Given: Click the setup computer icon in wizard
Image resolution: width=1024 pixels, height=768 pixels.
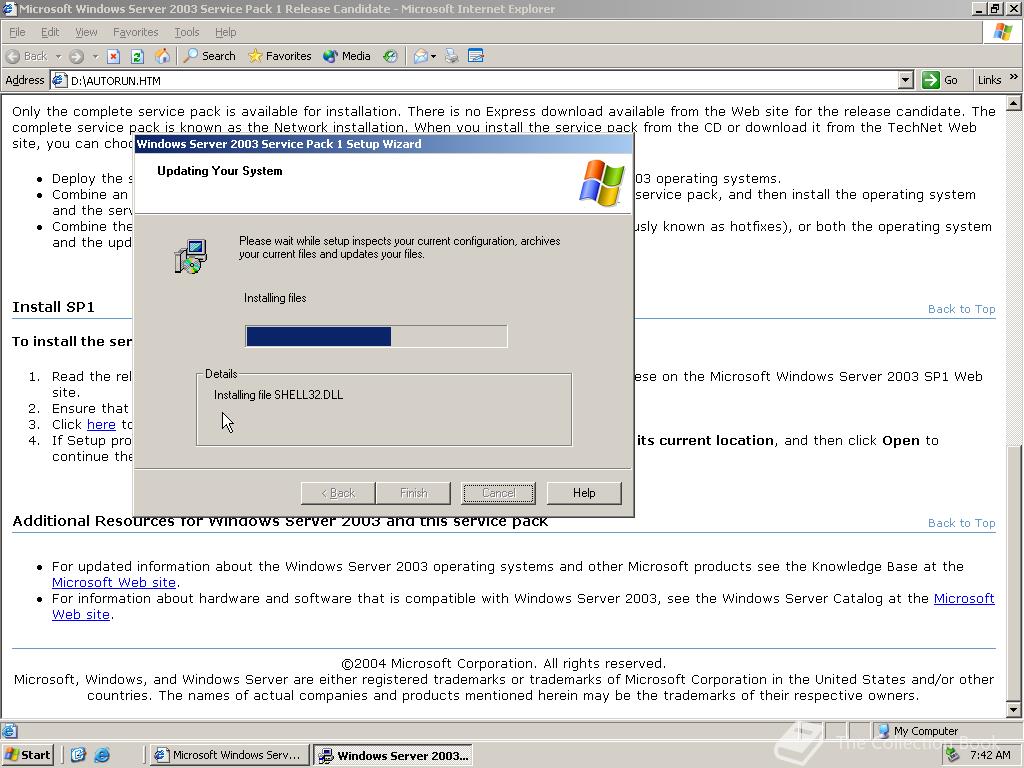Looking at the screenshot, I should tap(191, 256).
